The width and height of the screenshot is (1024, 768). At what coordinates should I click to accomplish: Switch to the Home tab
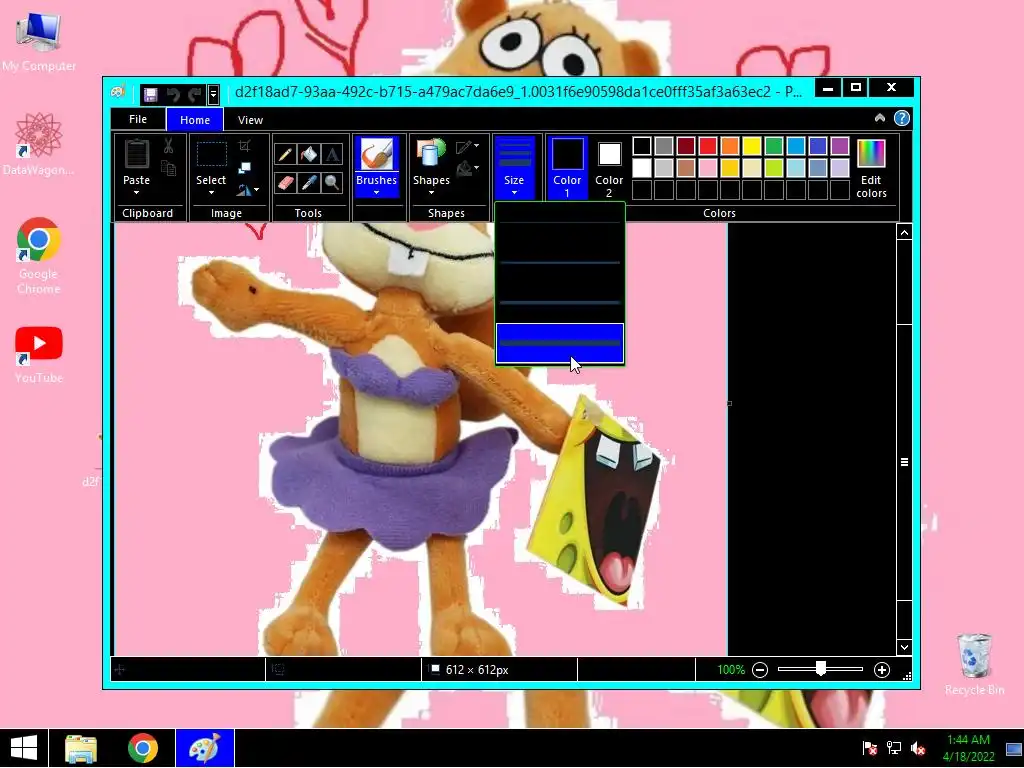(195, 120)
